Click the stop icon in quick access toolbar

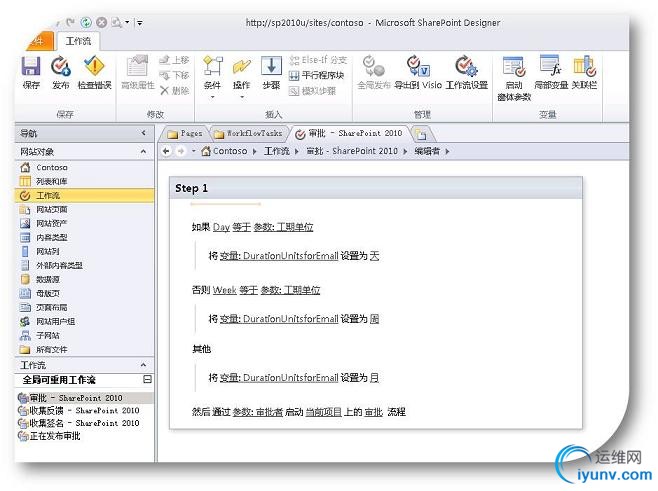pyautogui.click(x=101, y=22)
